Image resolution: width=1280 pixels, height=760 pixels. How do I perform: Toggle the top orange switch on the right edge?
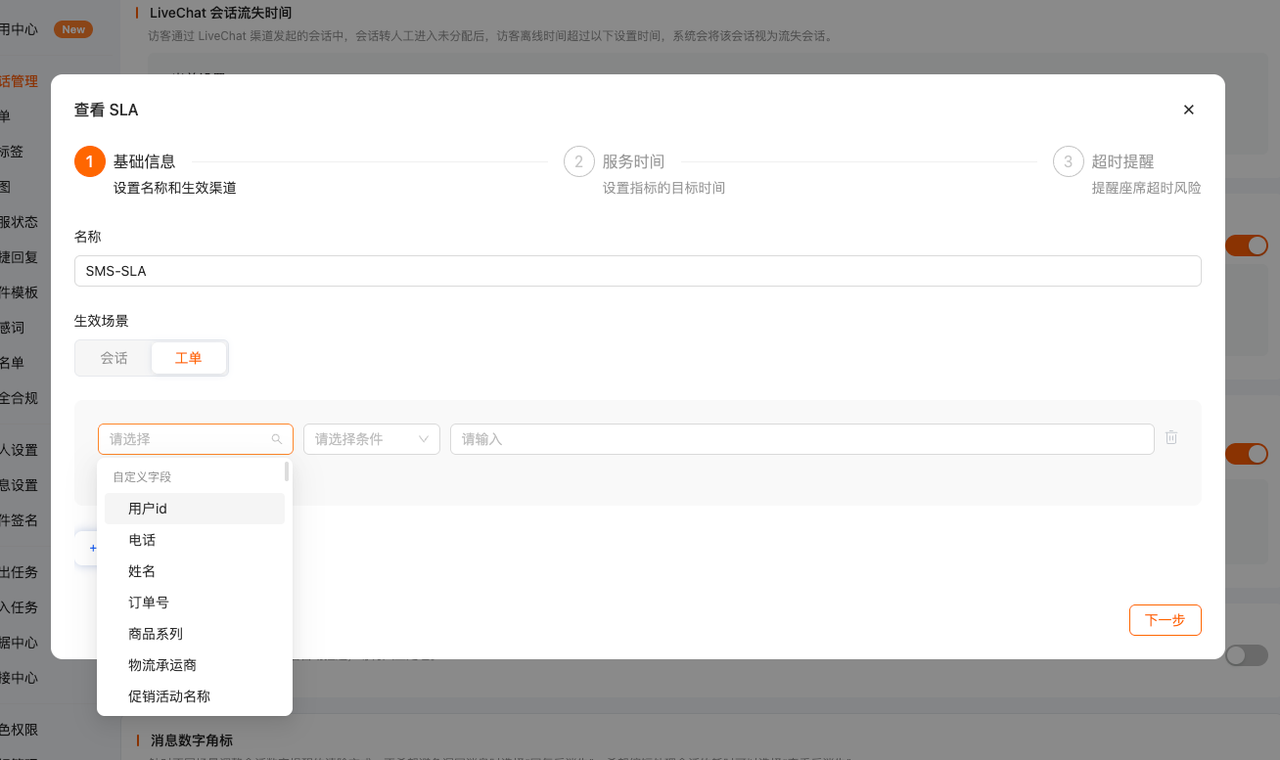(1246, 245)
